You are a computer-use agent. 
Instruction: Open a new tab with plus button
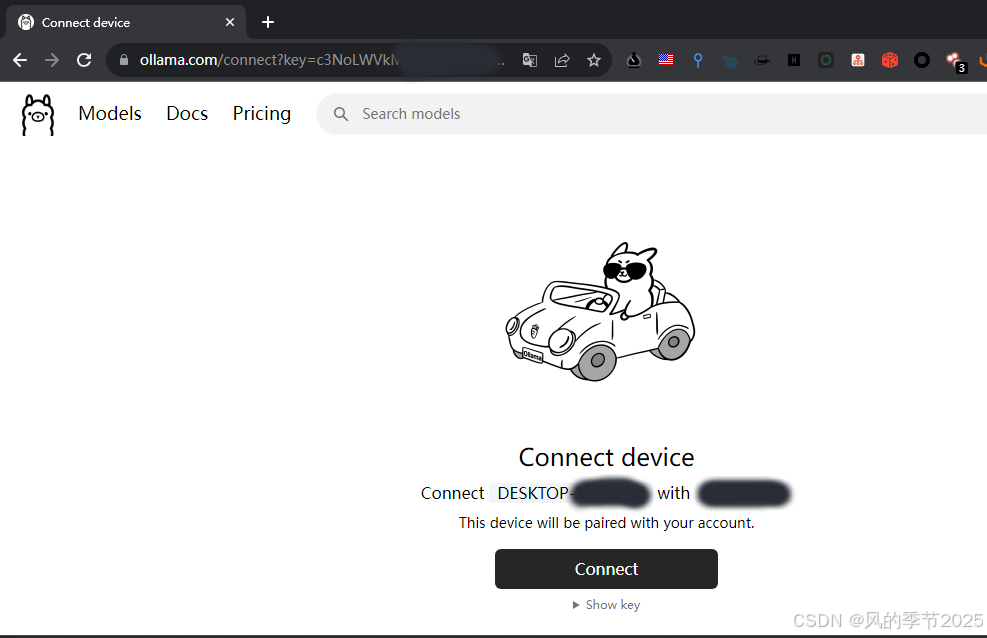coord(268,22)
